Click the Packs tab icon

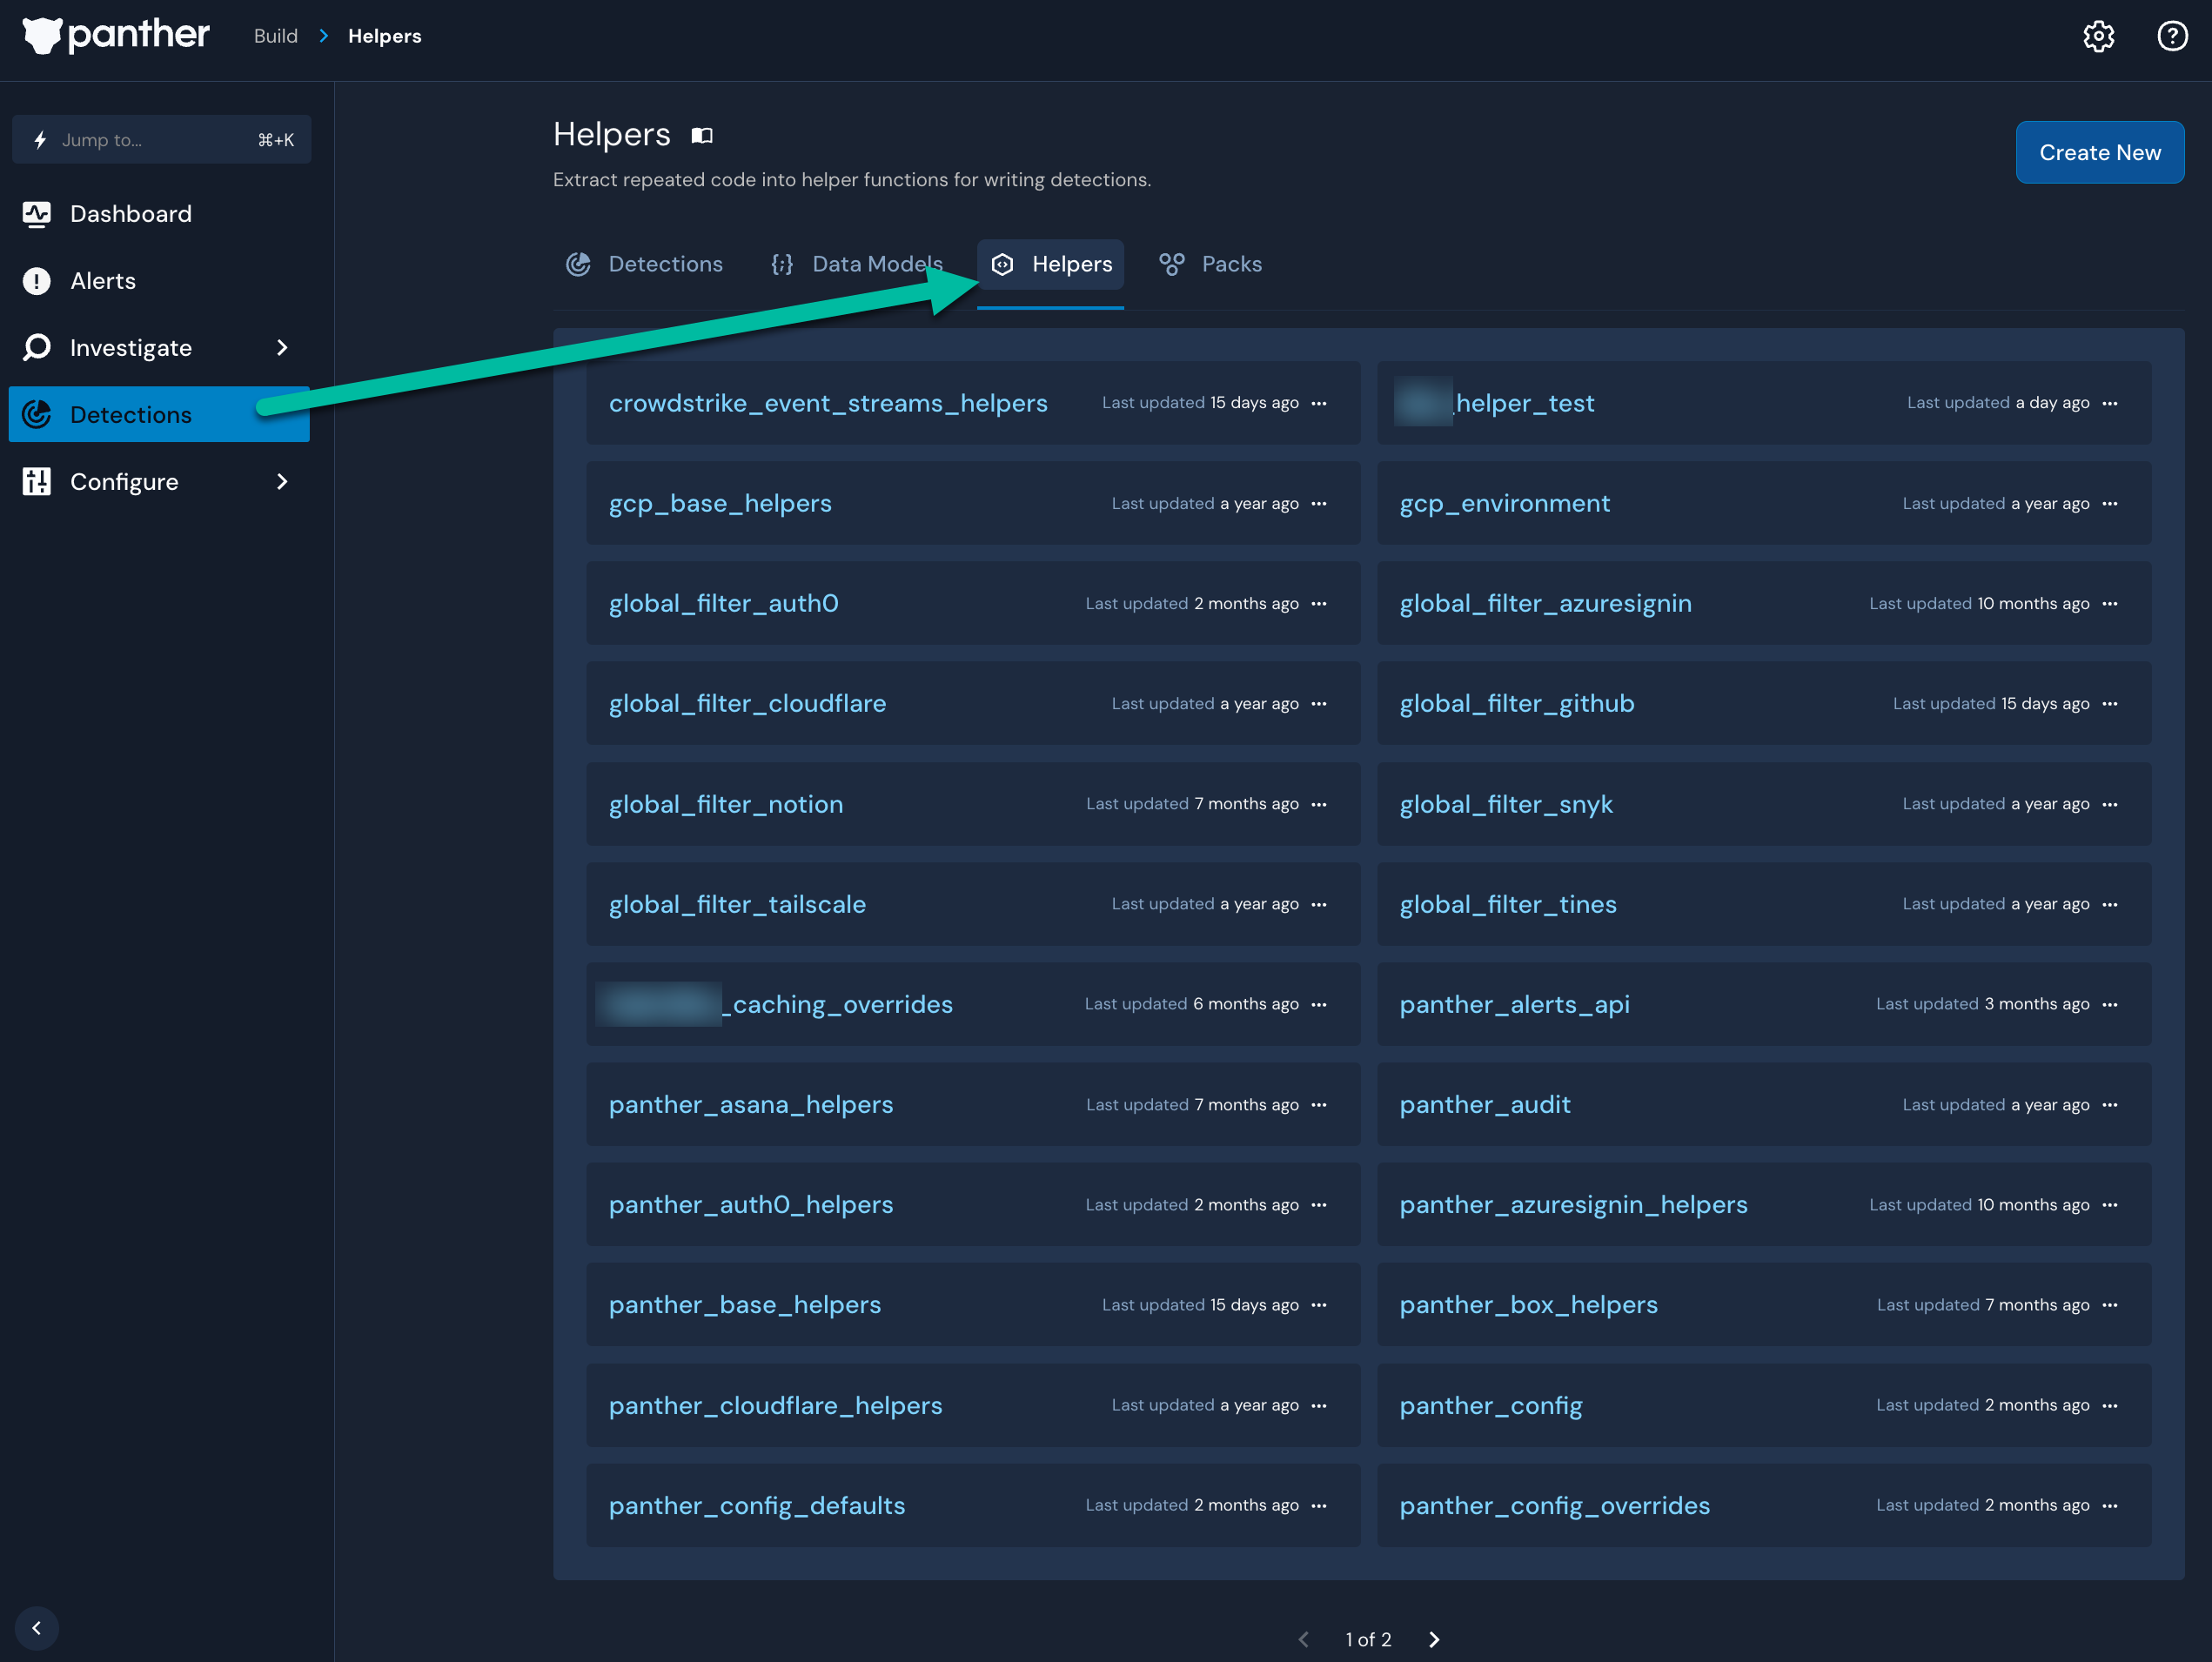click(1171, 264)
